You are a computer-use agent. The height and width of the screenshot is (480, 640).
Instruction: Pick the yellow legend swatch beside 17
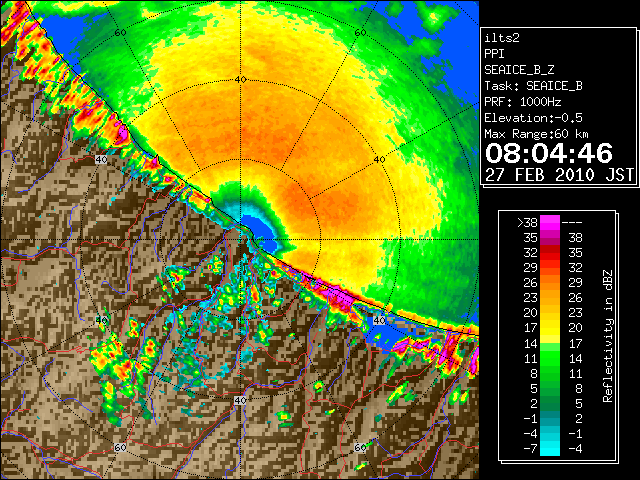pyautogui.click(x=550, y=328)
